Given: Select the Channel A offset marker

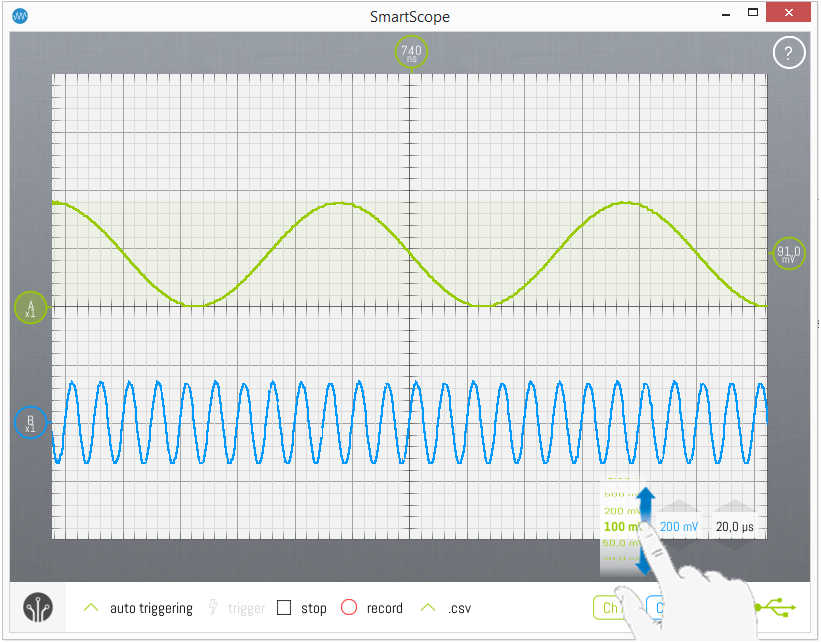Looking at the screenshot, I should pyautogui.click(x=30, y=307).
